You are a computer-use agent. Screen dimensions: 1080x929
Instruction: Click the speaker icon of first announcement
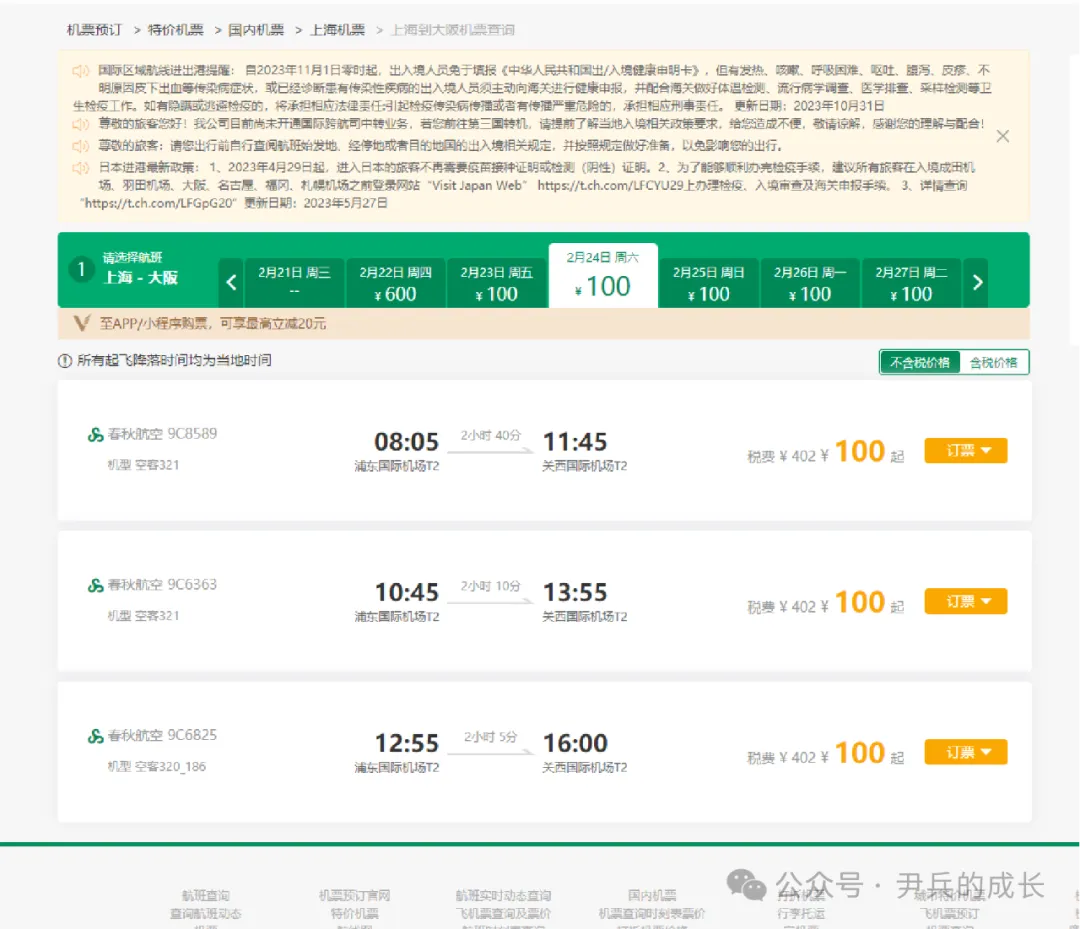point(81,71)
